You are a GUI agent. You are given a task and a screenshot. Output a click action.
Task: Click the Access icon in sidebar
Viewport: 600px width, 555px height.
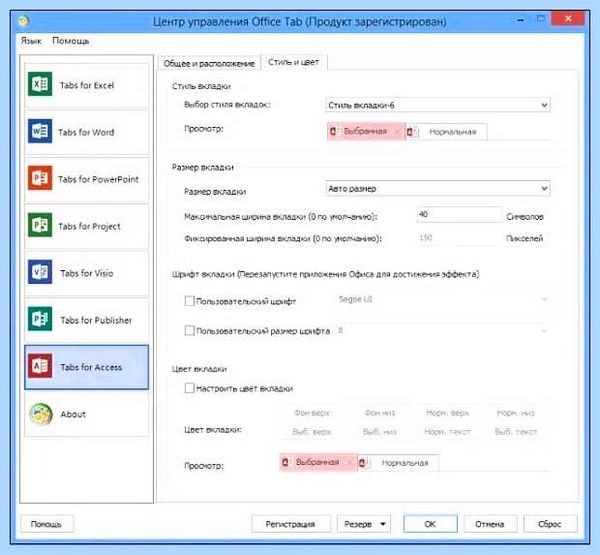pos(40,366)
